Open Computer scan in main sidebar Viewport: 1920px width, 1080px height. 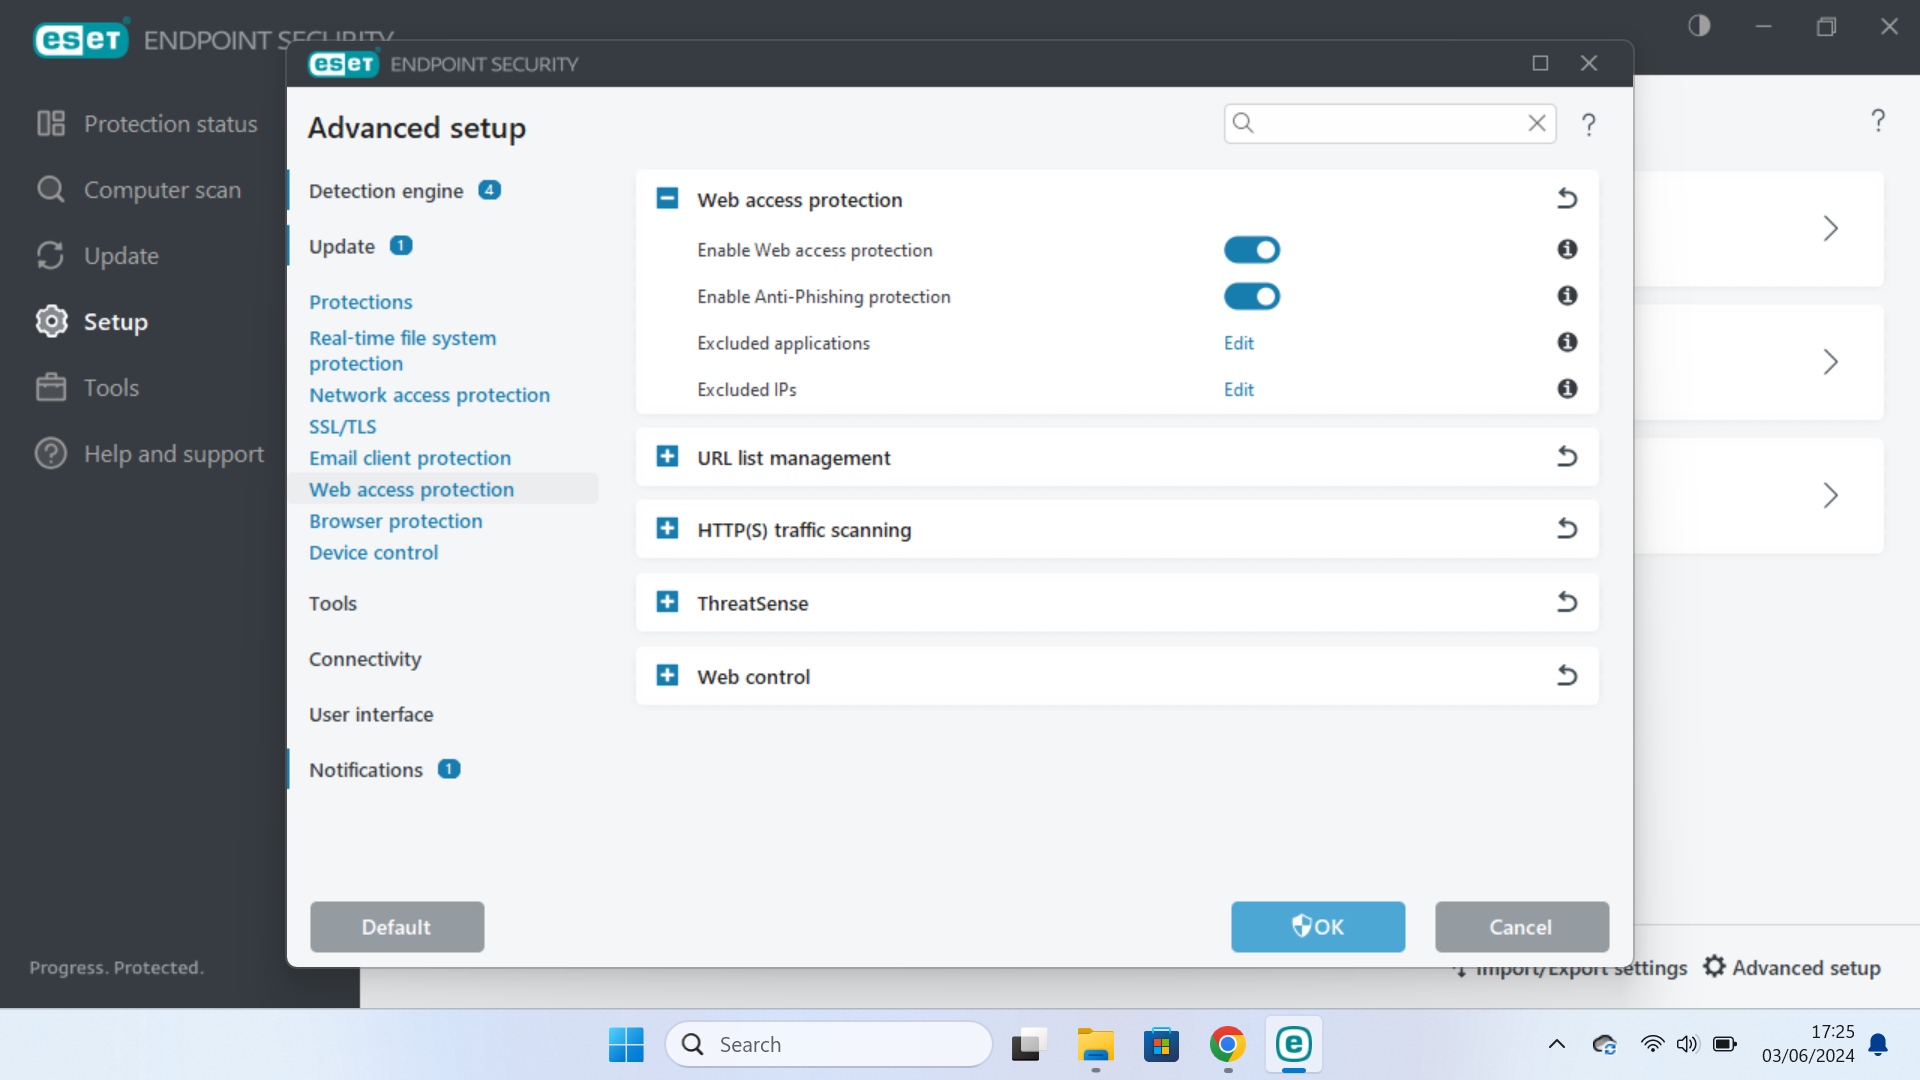tap(139, 190)
